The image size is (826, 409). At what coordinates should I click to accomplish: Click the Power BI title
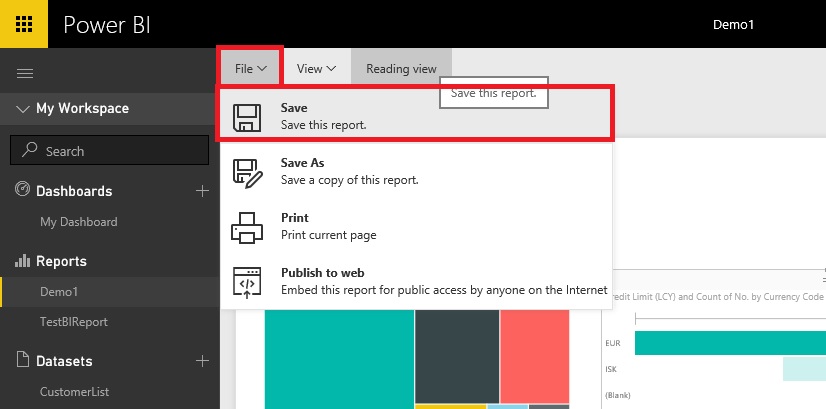coord(107,25)
